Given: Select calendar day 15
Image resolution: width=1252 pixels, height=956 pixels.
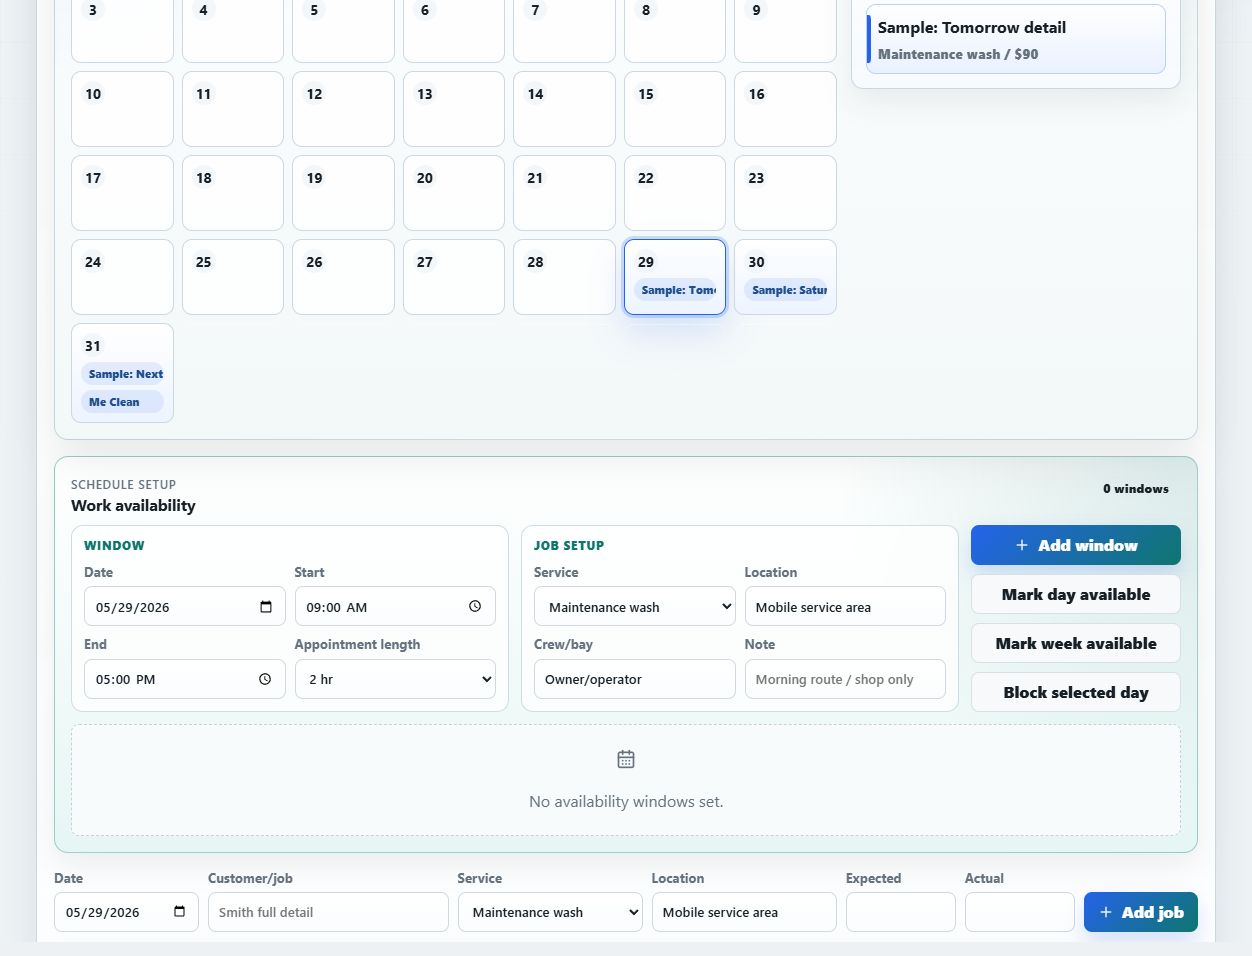Looking at the screenshot, I should [675, 109].
